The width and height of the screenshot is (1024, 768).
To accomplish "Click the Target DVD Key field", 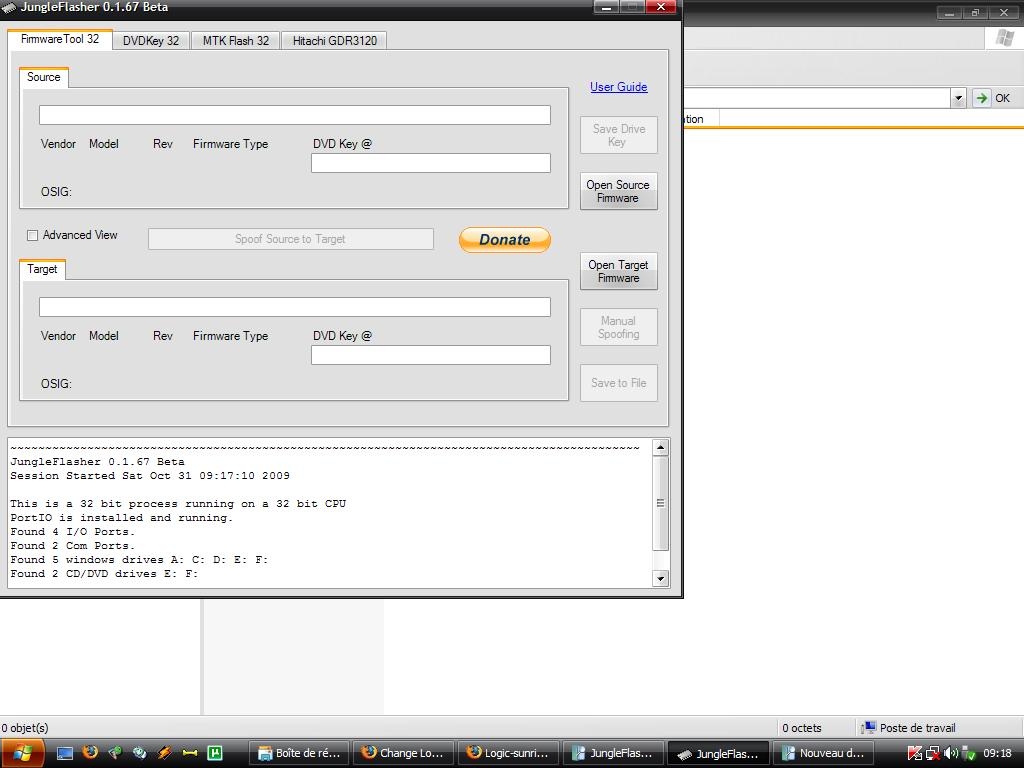I will [x=430, y=355].
